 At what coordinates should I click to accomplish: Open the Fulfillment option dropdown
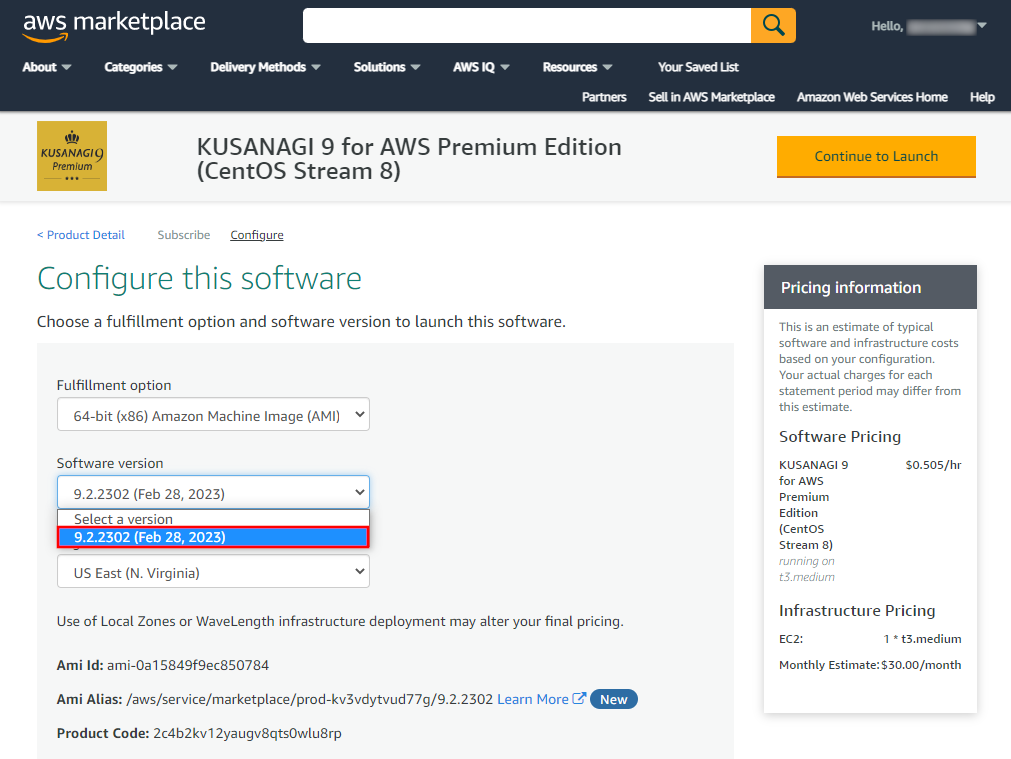point(213,415)
